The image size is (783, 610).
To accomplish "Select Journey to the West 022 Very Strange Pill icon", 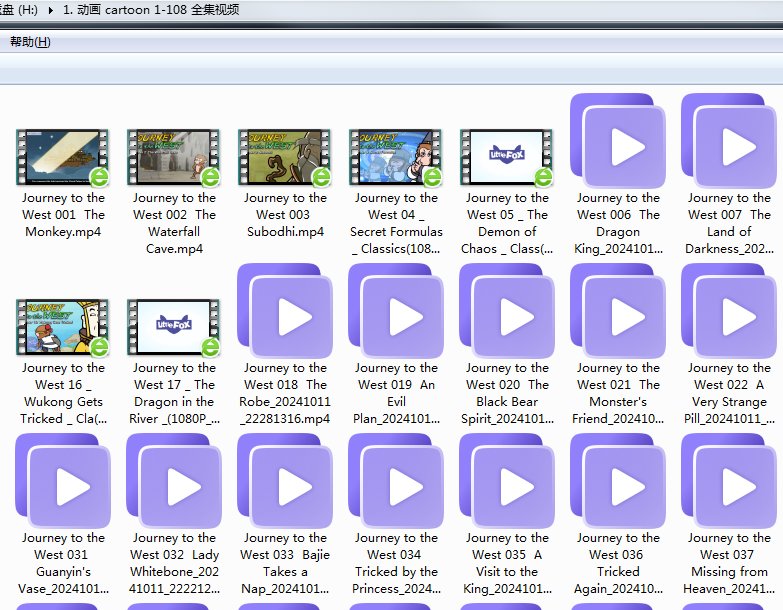I will 729,311.
